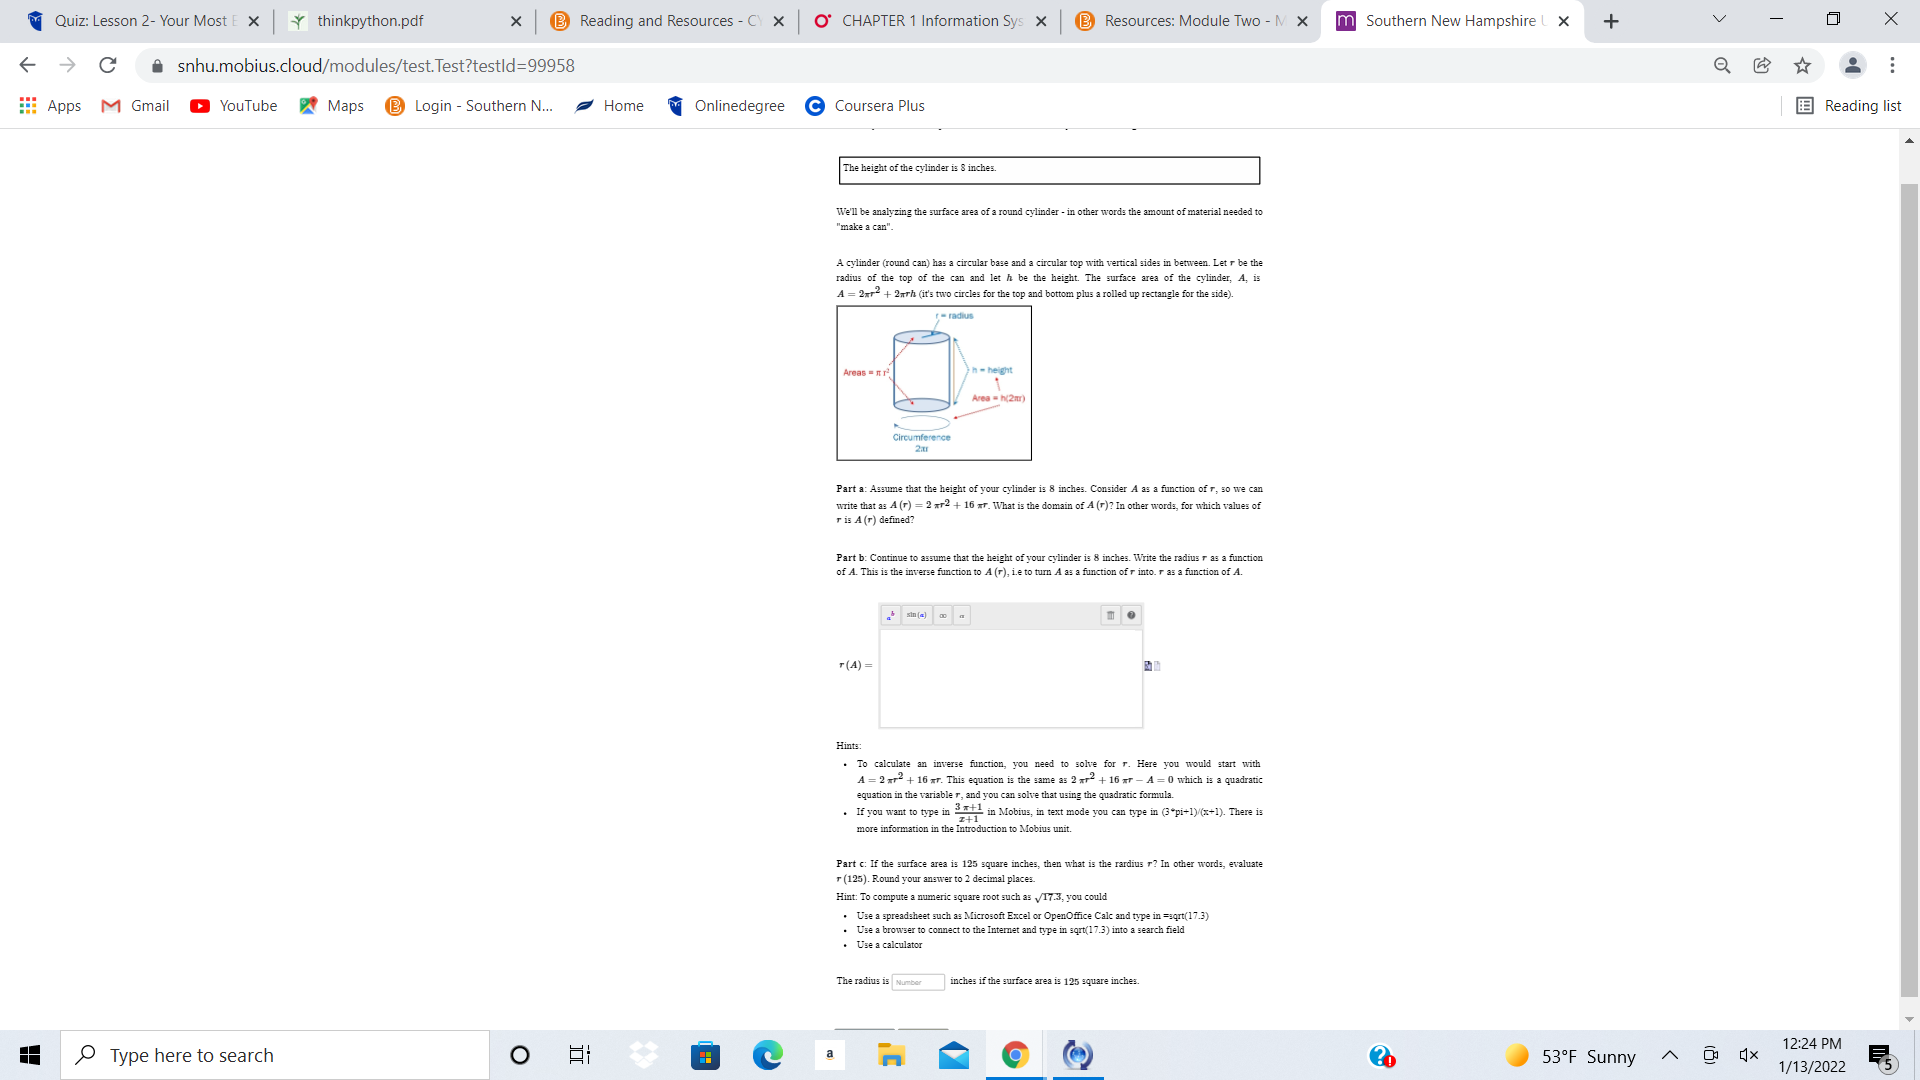Image resolution: width=1920 pixels, height=1080 pixels.
Task: Select the exponent (a^b) tool in the equation toolbar
Action: pyautogui.click(x=890, y=615)
